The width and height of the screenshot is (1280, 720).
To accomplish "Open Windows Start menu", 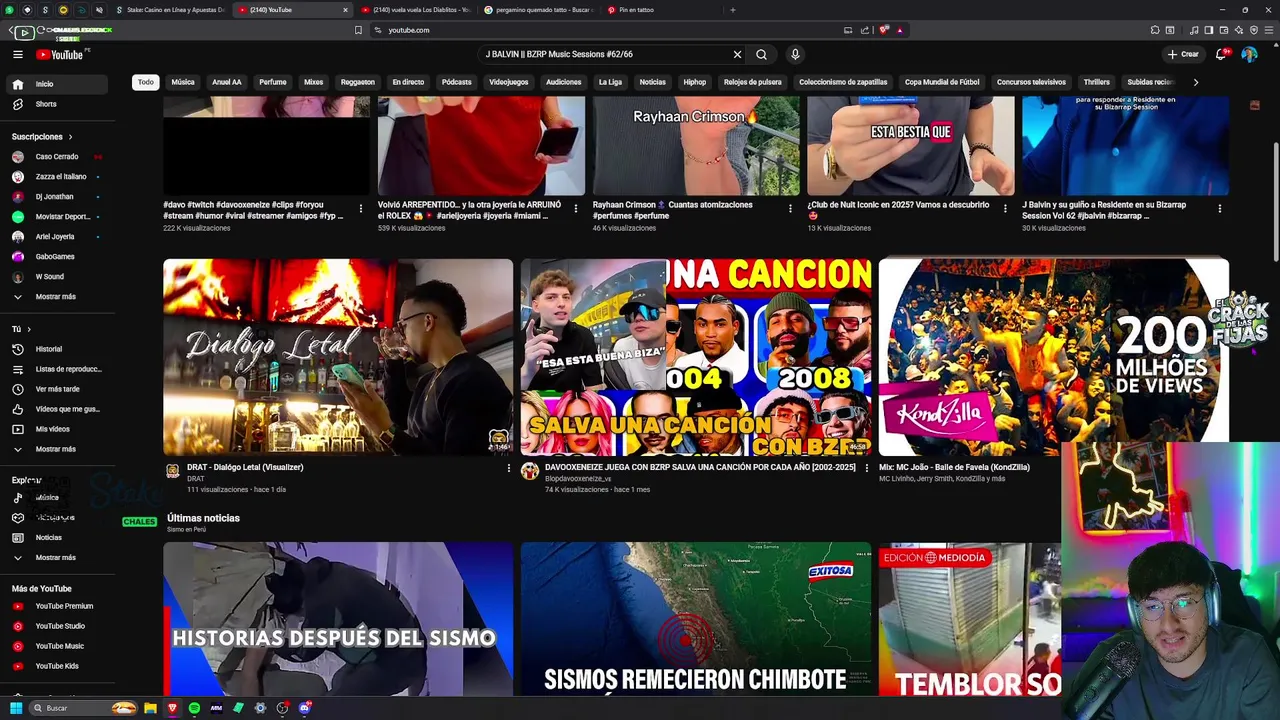I will [x=16, y=708].
